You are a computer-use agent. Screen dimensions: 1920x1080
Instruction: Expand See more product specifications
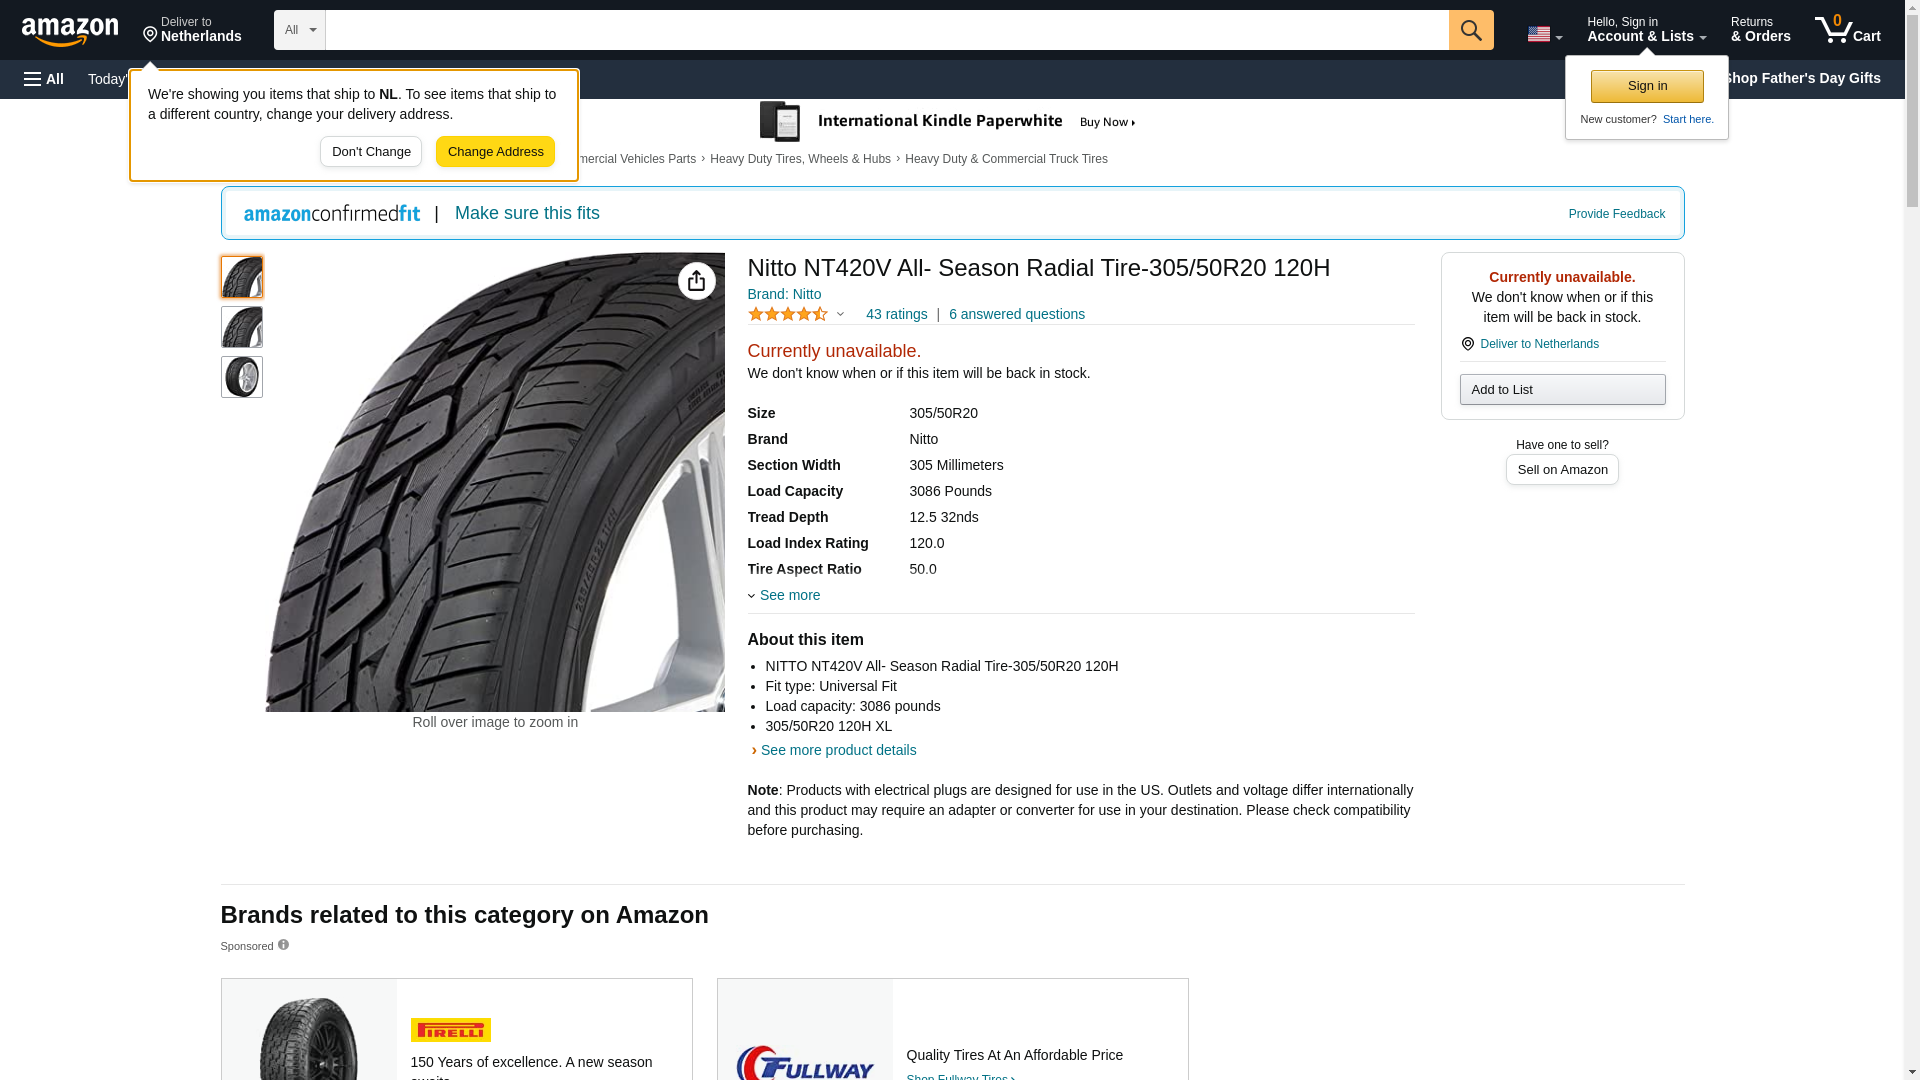789,595
